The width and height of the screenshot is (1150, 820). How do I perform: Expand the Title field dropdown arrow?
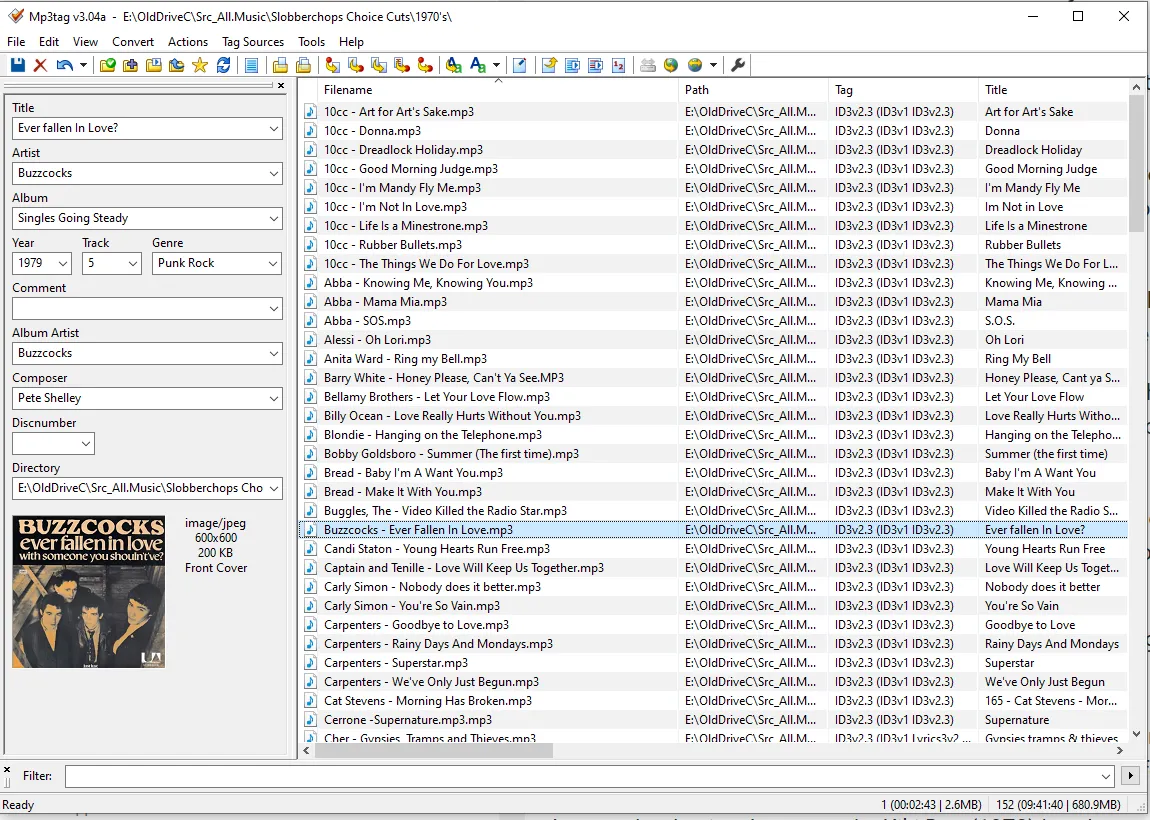pos(274,128)
